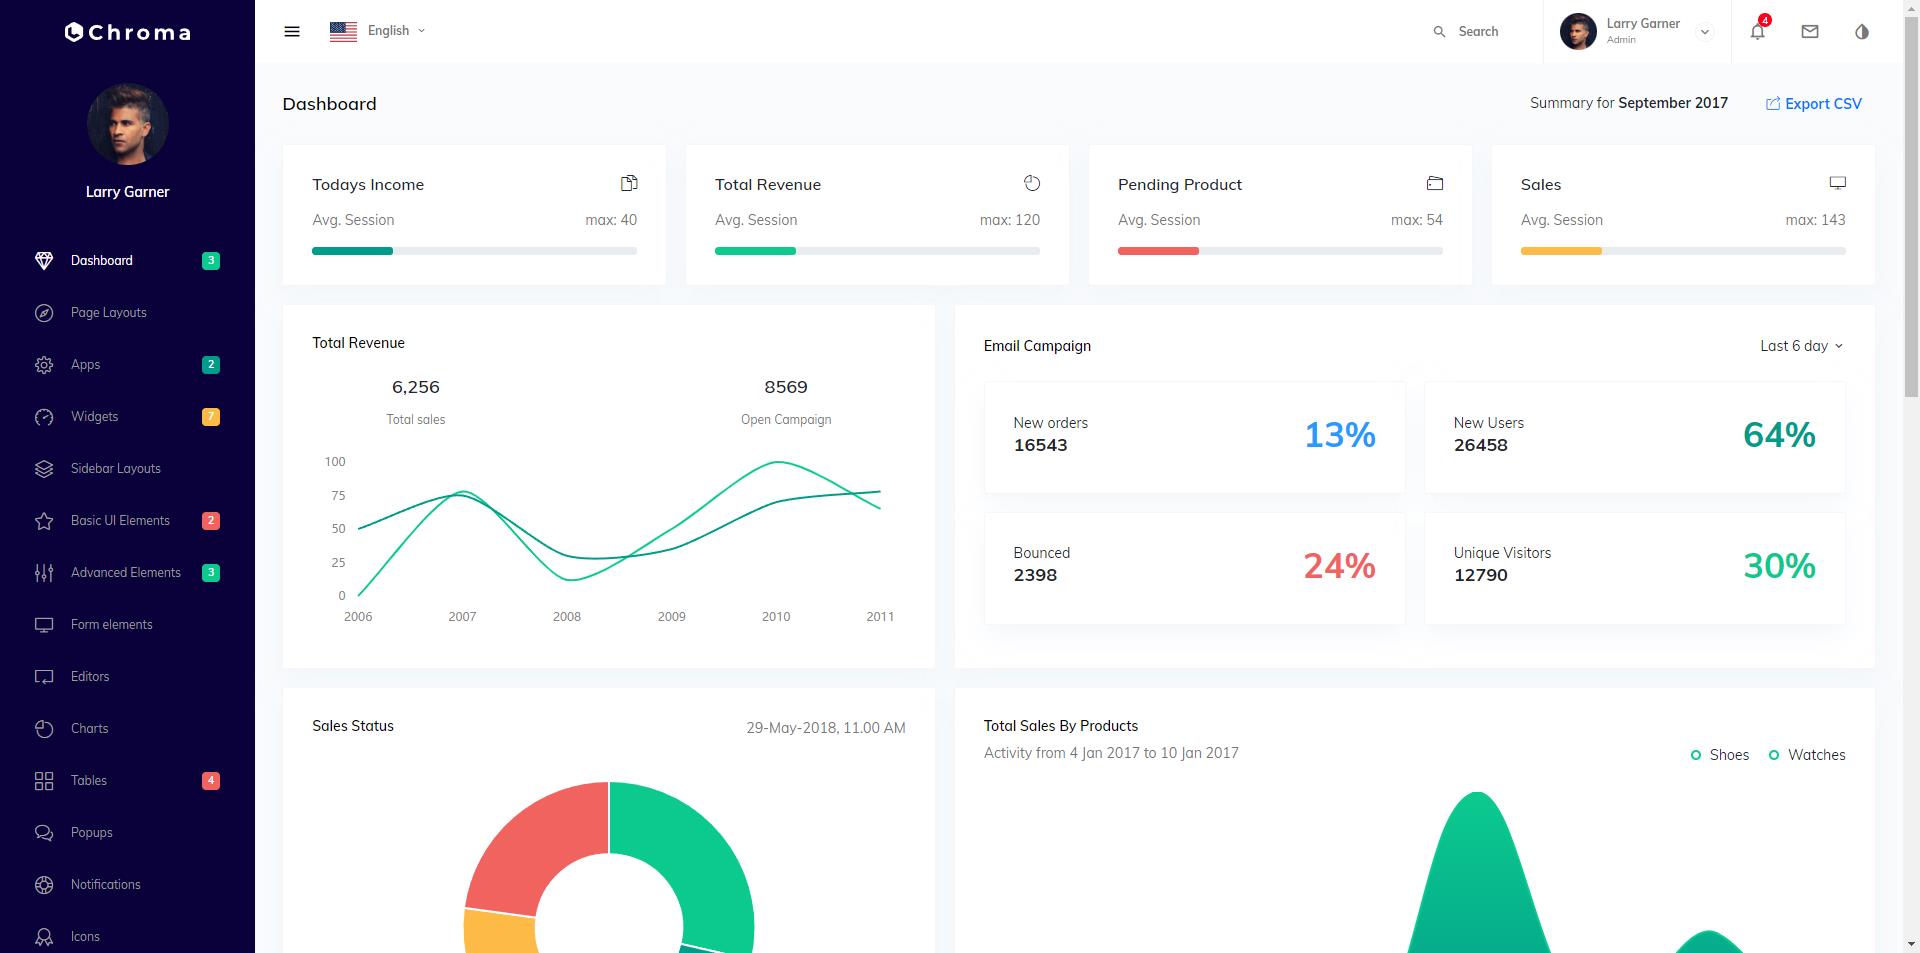Click the search magnifier icon
The image size is (1920, 953).
tap(1439, 32)
